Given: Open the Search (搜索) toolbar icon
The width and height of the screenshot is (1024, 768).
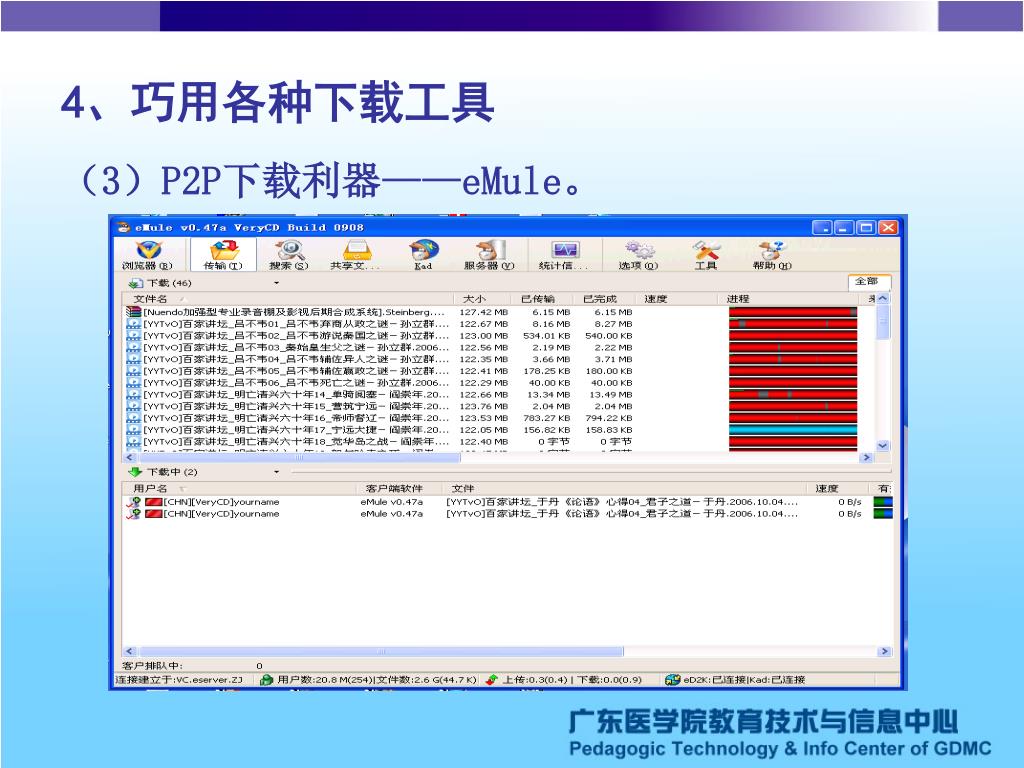Looking at the screenshot, I should coord(289,255).
